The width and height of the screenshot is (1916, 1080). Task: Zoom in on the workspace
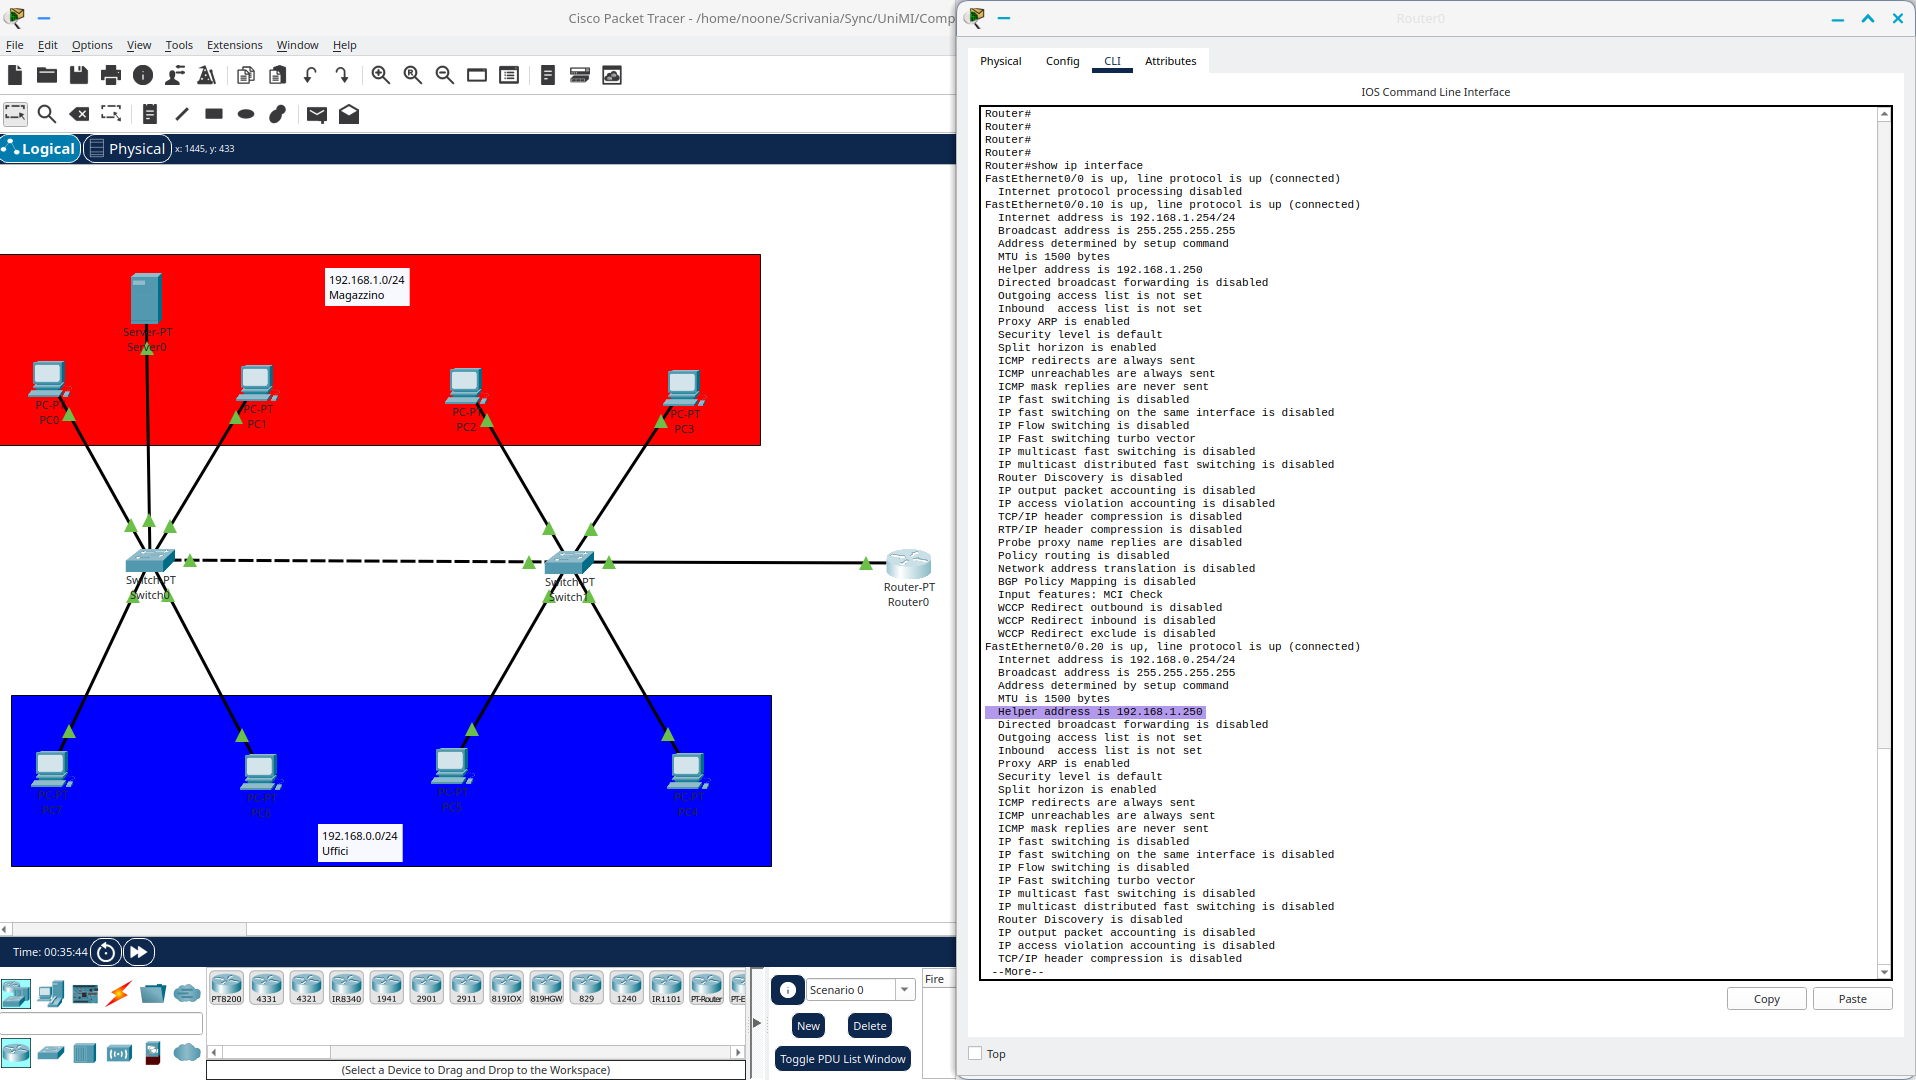(x=381, y=75)
